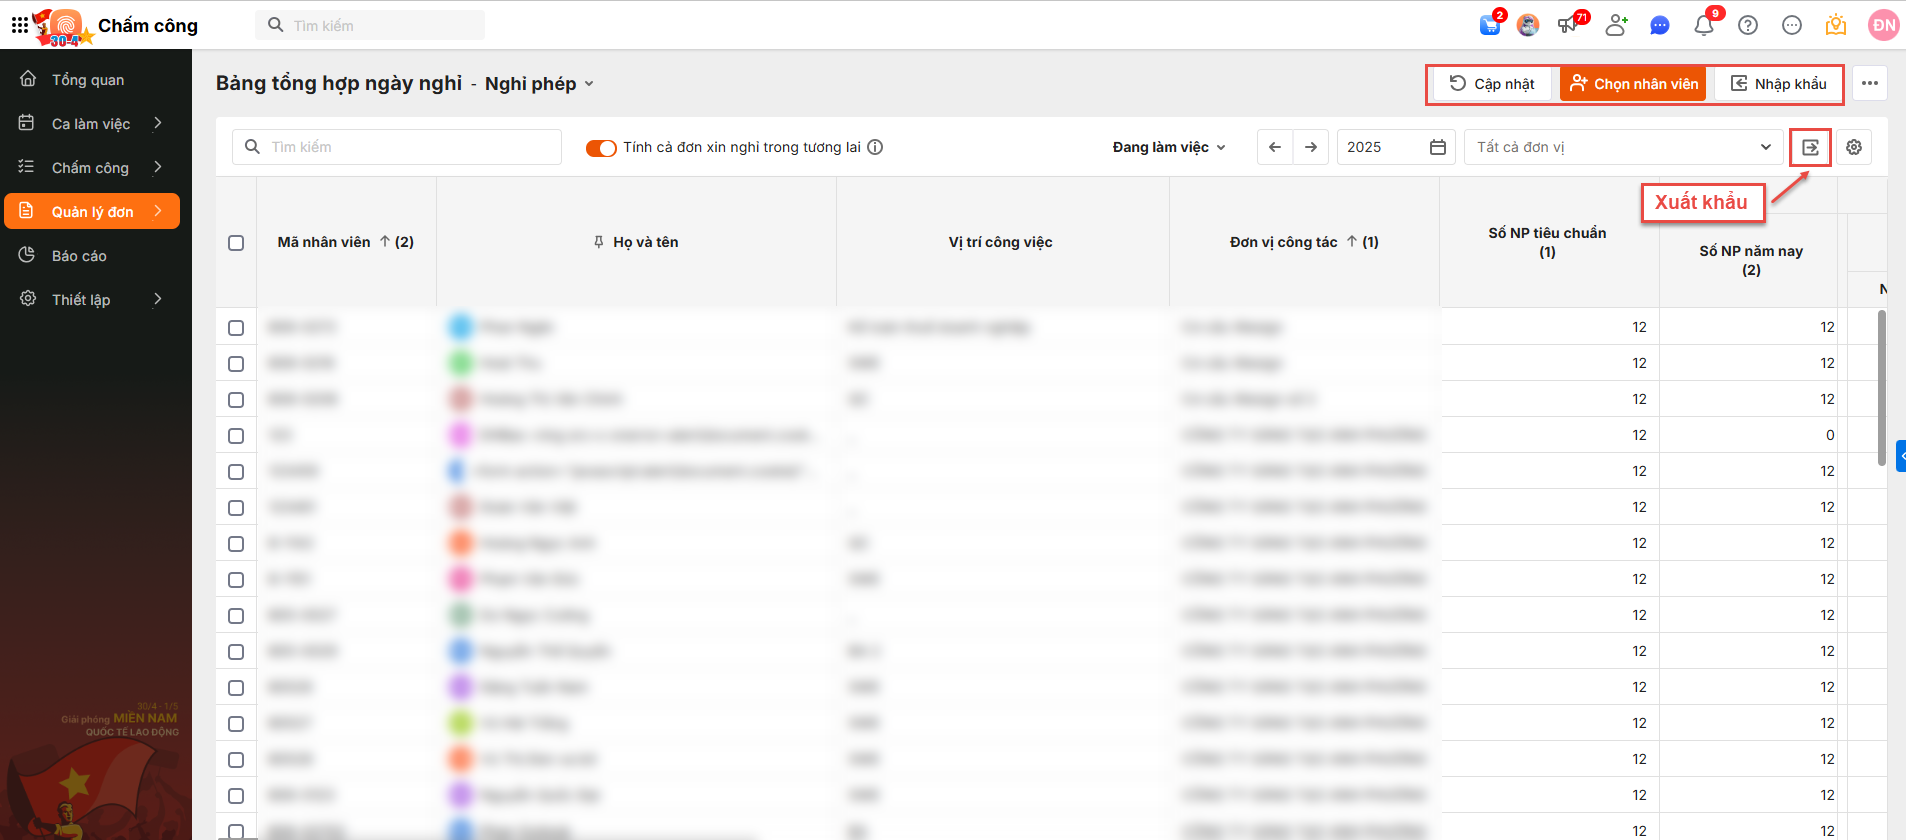Select Chấm công in the sidebar menu
Screen dimensions: 1906x840
[x=90, y=168]
